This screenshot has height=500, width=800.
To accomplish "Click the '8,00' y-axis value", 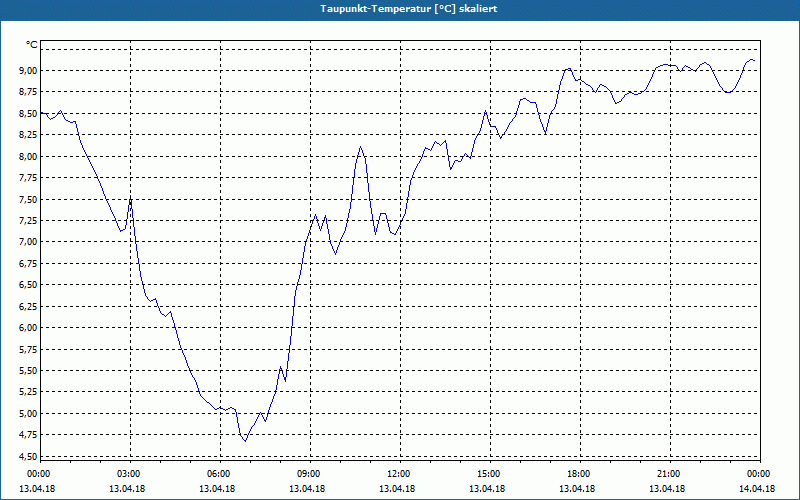I will pyautogui.click(x=29, y=156).
